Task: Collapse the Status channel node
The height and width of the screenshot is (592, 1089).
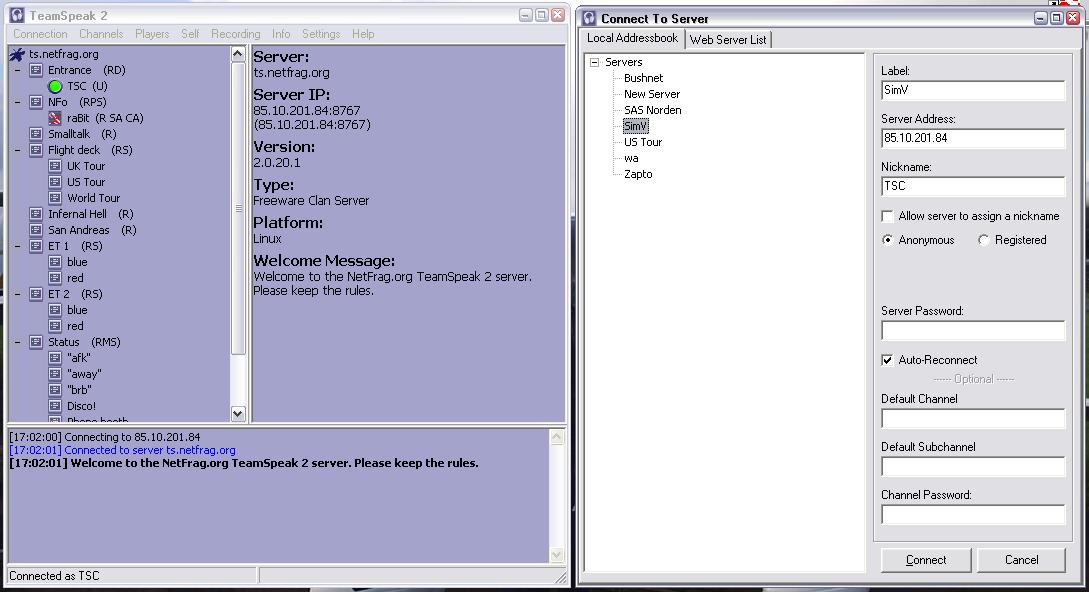Action: [x=17, y=342]
